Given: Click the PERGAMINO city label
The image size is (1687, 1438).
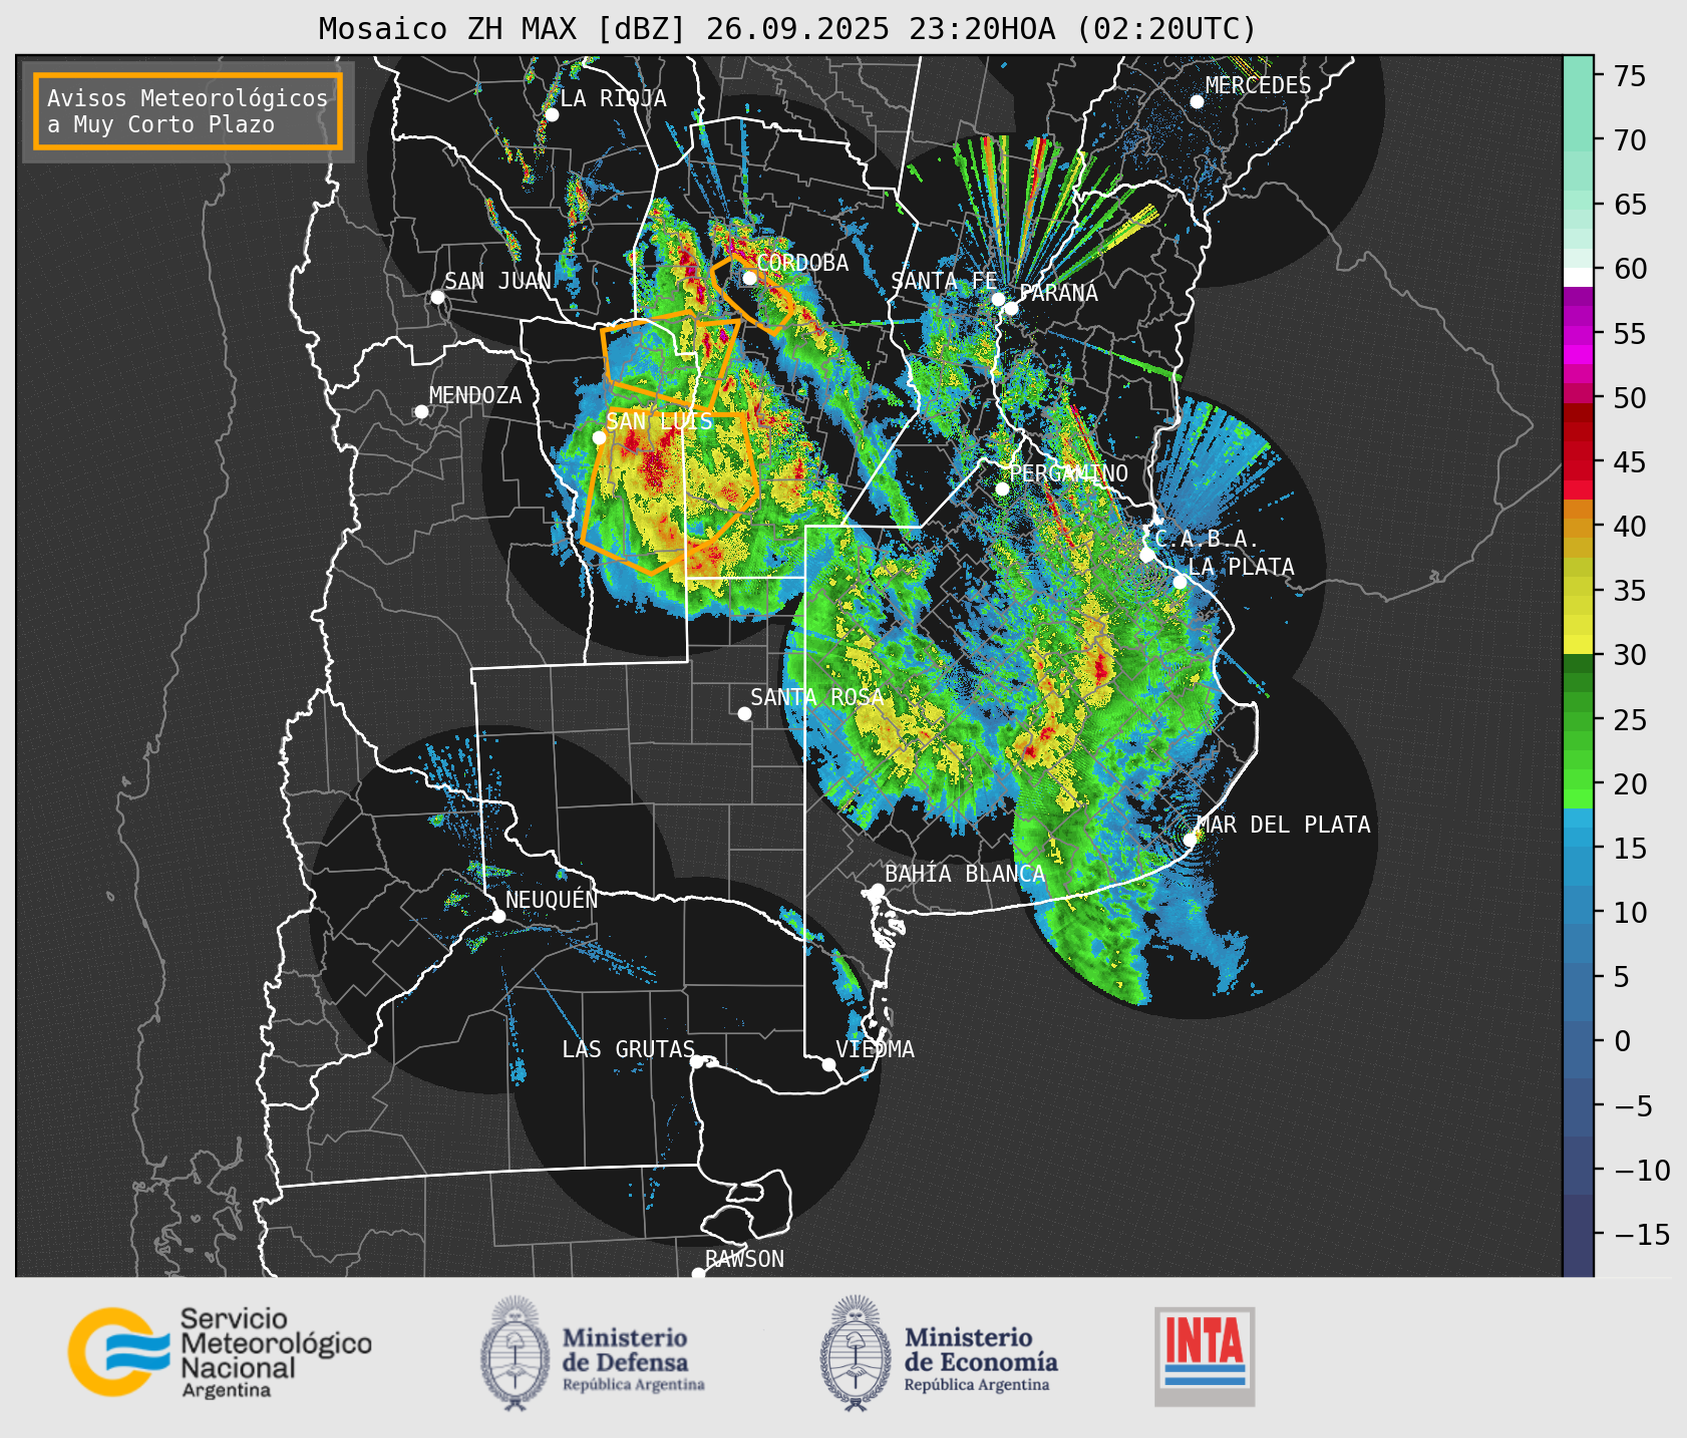Looking at the screenshot, I should pos(1068,473).
